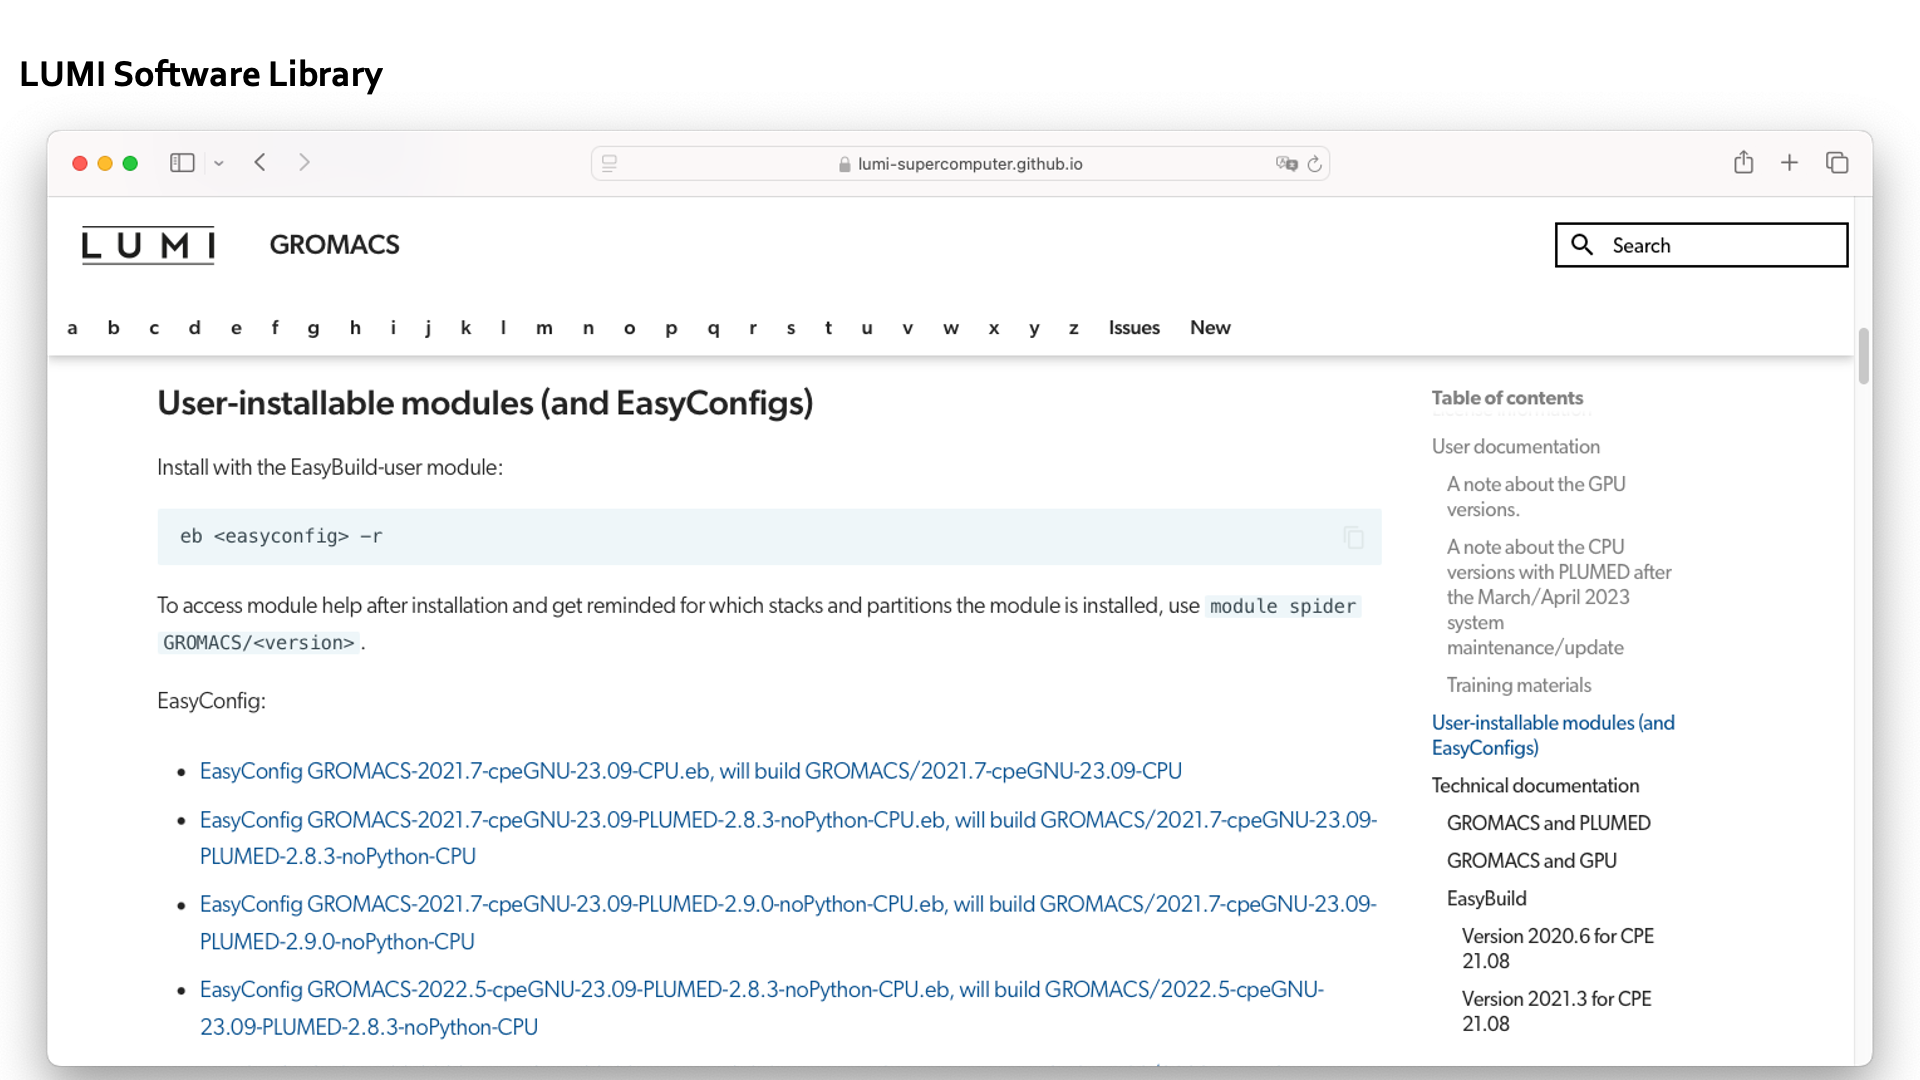Image resolution: width=1920 pixels, height=1080 pixels.
Task: Go forward with the browser forward arrow
Action: (304, 162)
